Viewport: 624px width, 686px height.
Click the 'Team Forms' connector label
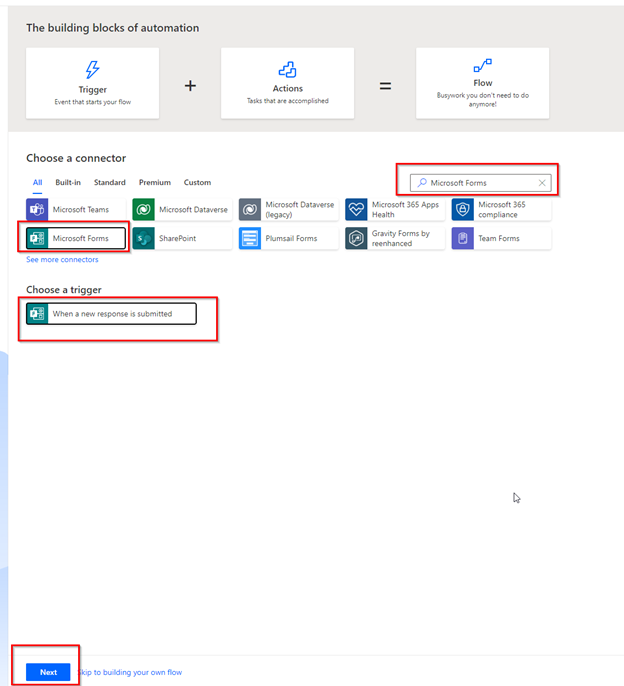(x=499, y=238)
